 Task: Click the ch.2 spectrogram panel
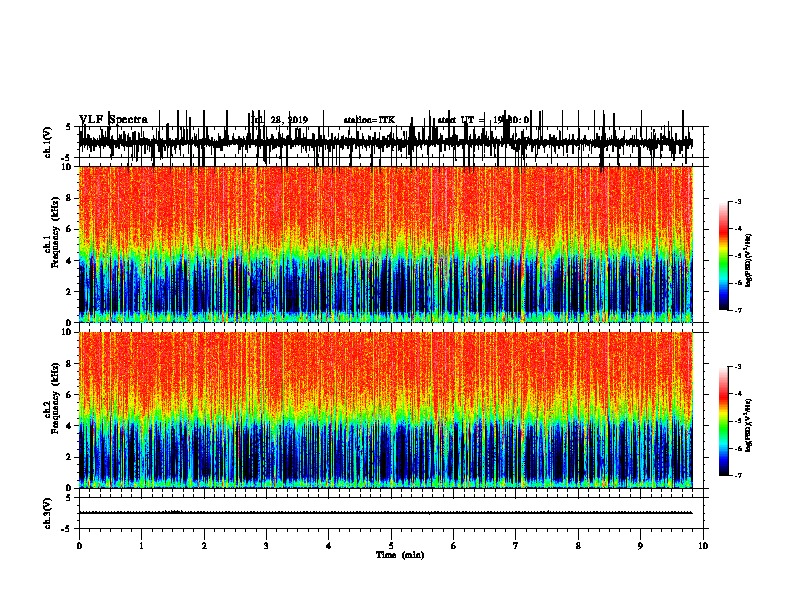[x=385, y=410]
